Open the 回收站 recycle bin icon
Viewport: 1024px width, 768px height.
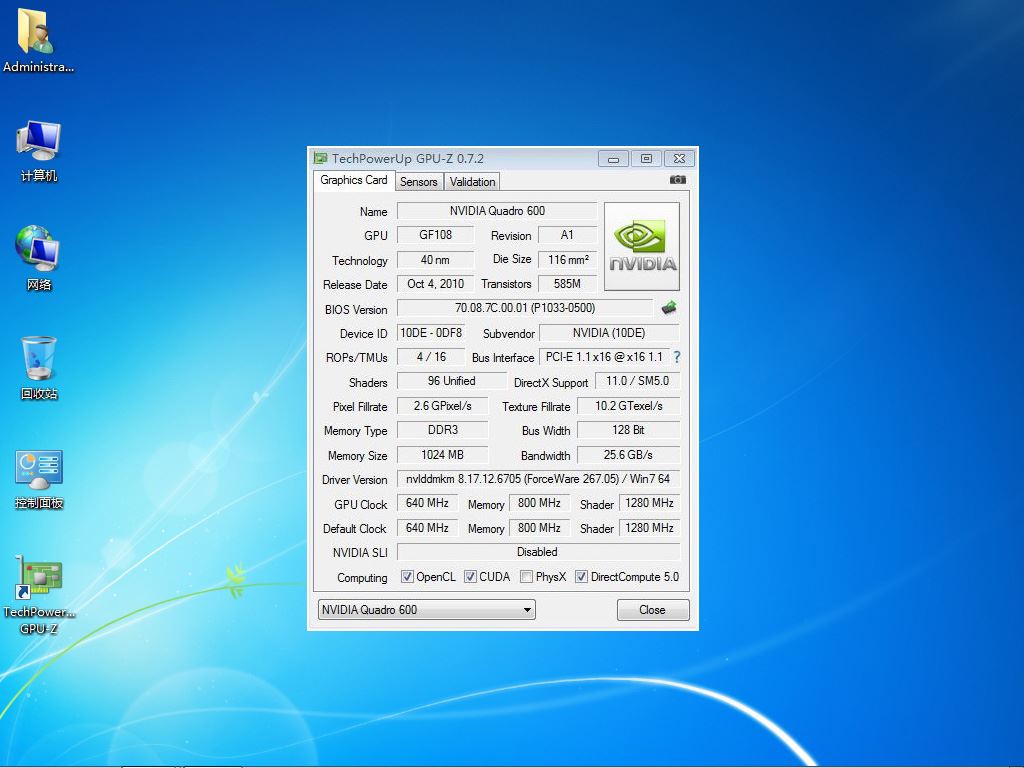(x=39, y=359)
